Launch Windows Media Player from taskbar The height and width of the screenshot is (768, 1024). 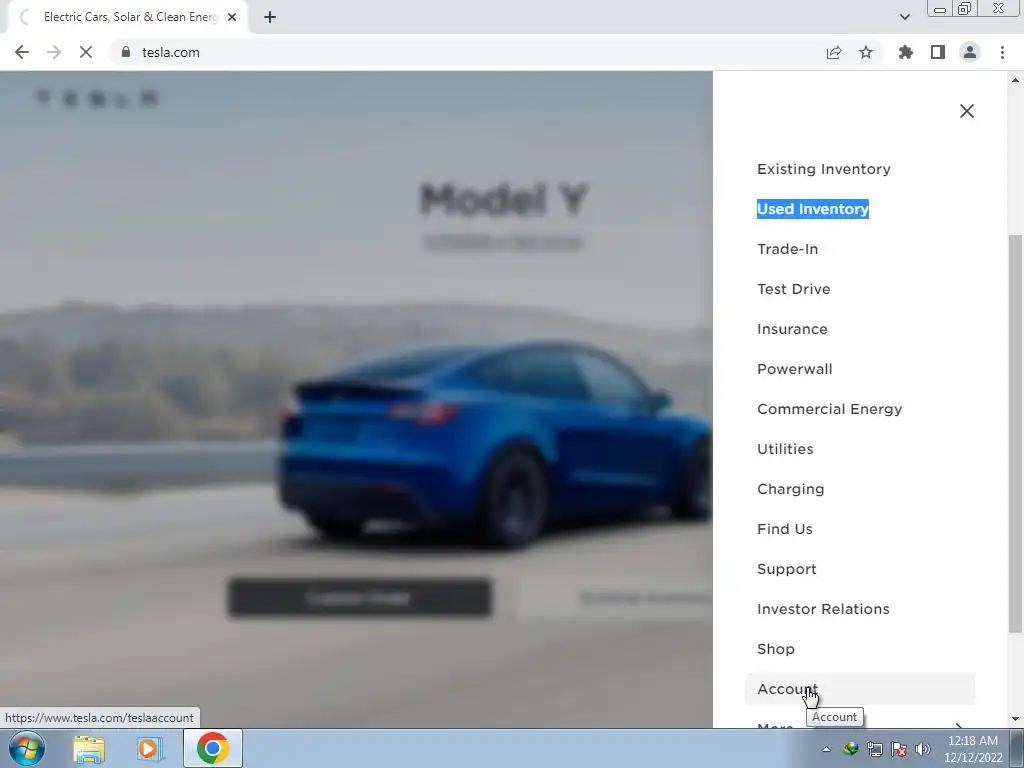click(x=150, y=748)
